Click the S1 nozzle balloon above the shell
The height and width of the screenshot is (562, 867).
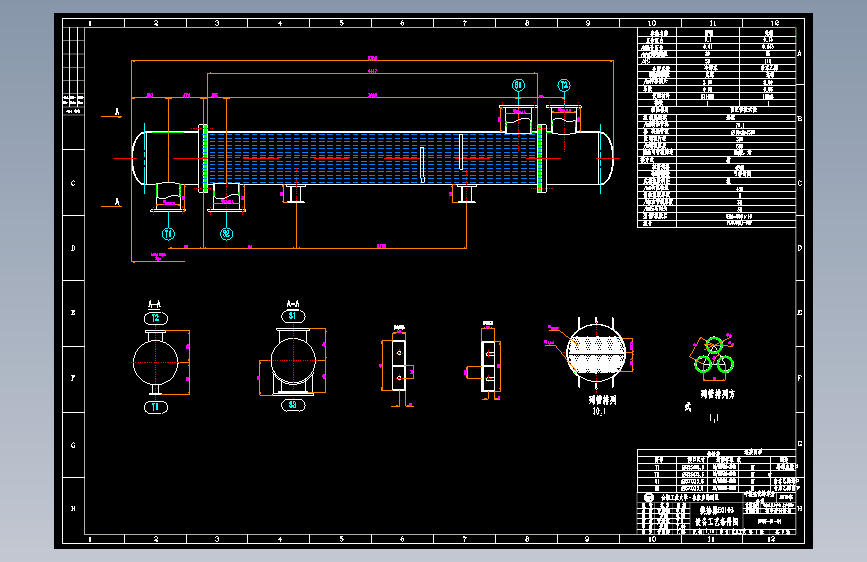[x=518, y=85]
